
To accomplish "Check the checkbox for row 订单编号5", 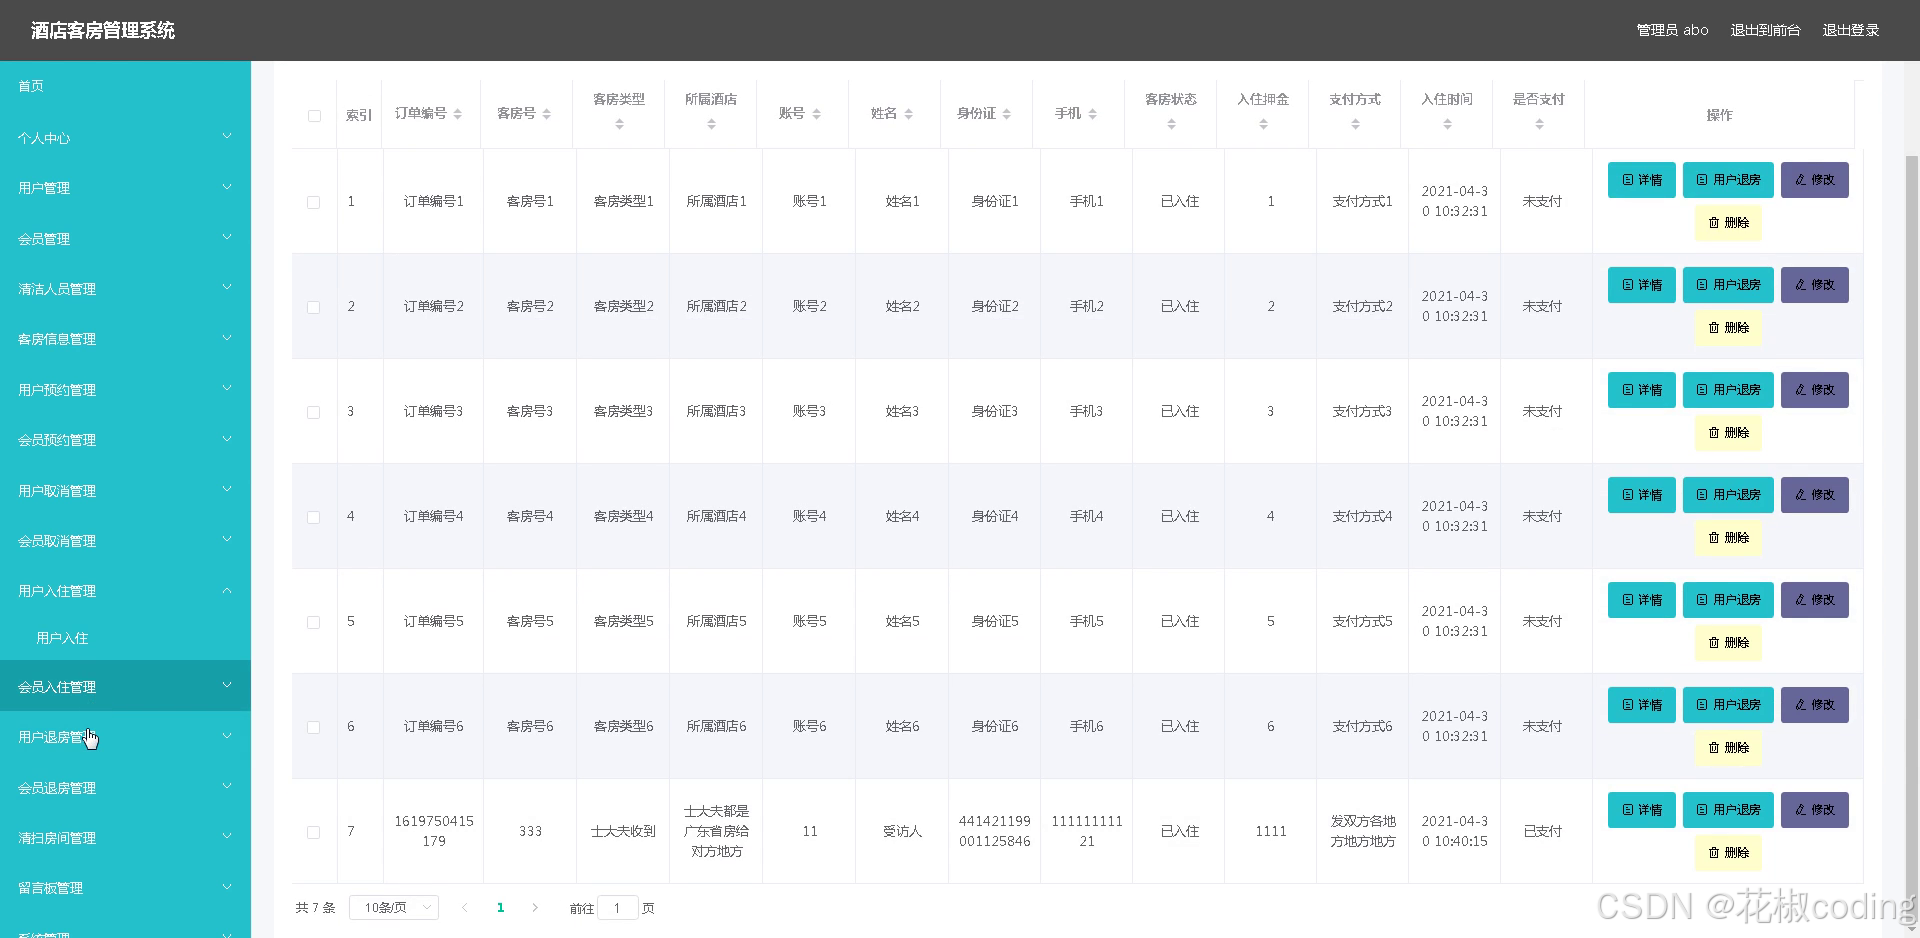I will [x=313, y=622].
